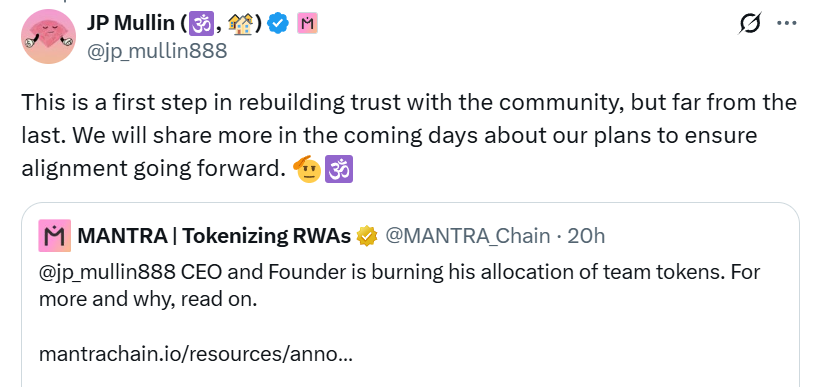Open the three-dot more options menu
Screen dimensions: 817x387
point(787,23)
